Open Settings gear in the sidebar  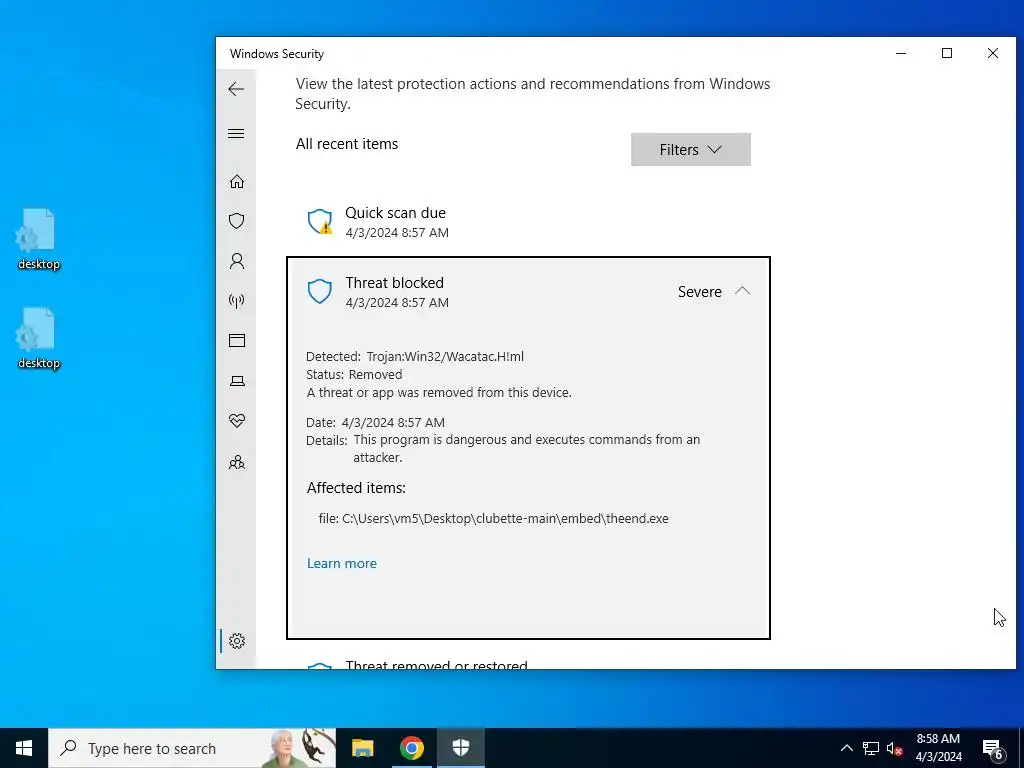pos(236,641)
